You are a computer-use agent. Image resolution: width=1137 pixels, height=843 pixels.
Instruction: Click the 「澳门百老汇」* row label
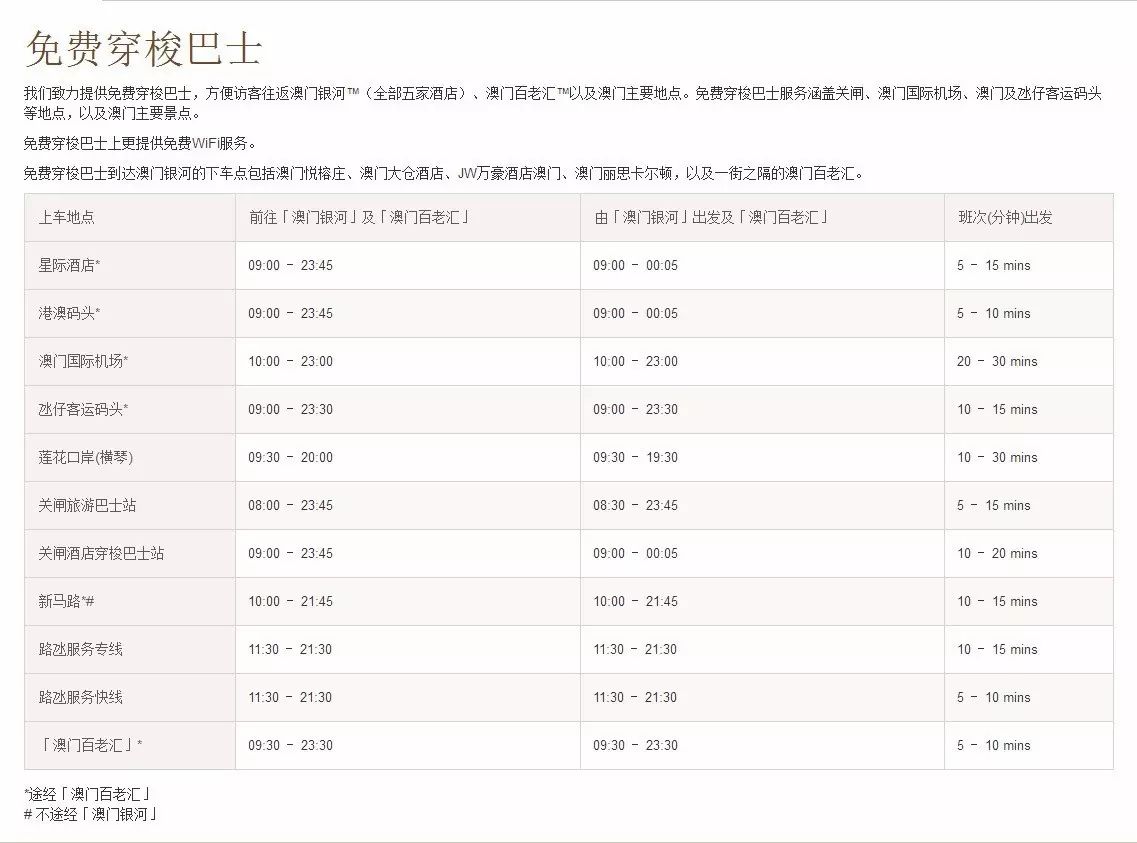coord(91,745)
